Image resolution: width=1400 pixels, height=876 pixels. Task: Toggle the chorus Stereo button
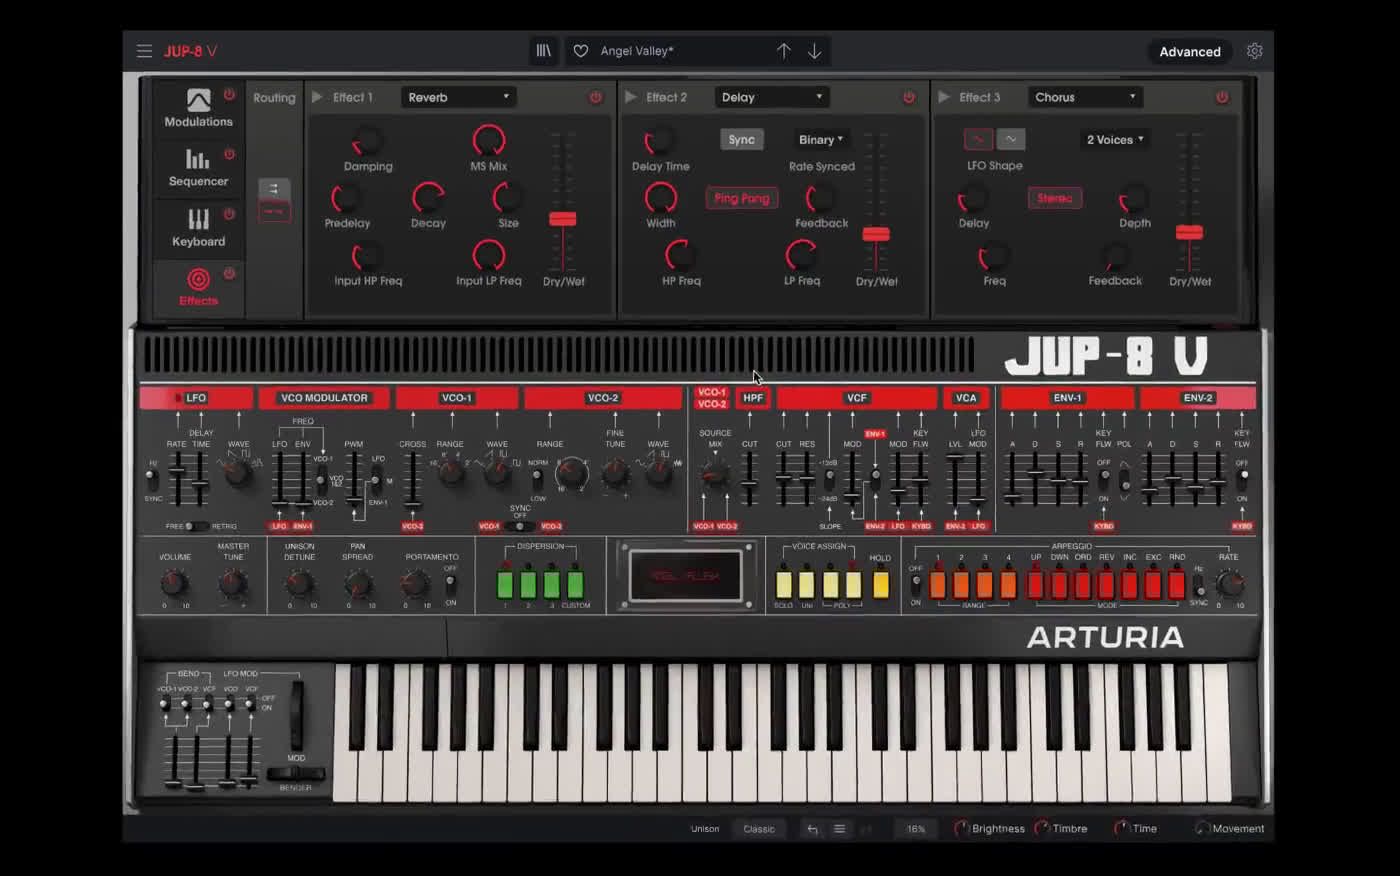coord(1055,198)
